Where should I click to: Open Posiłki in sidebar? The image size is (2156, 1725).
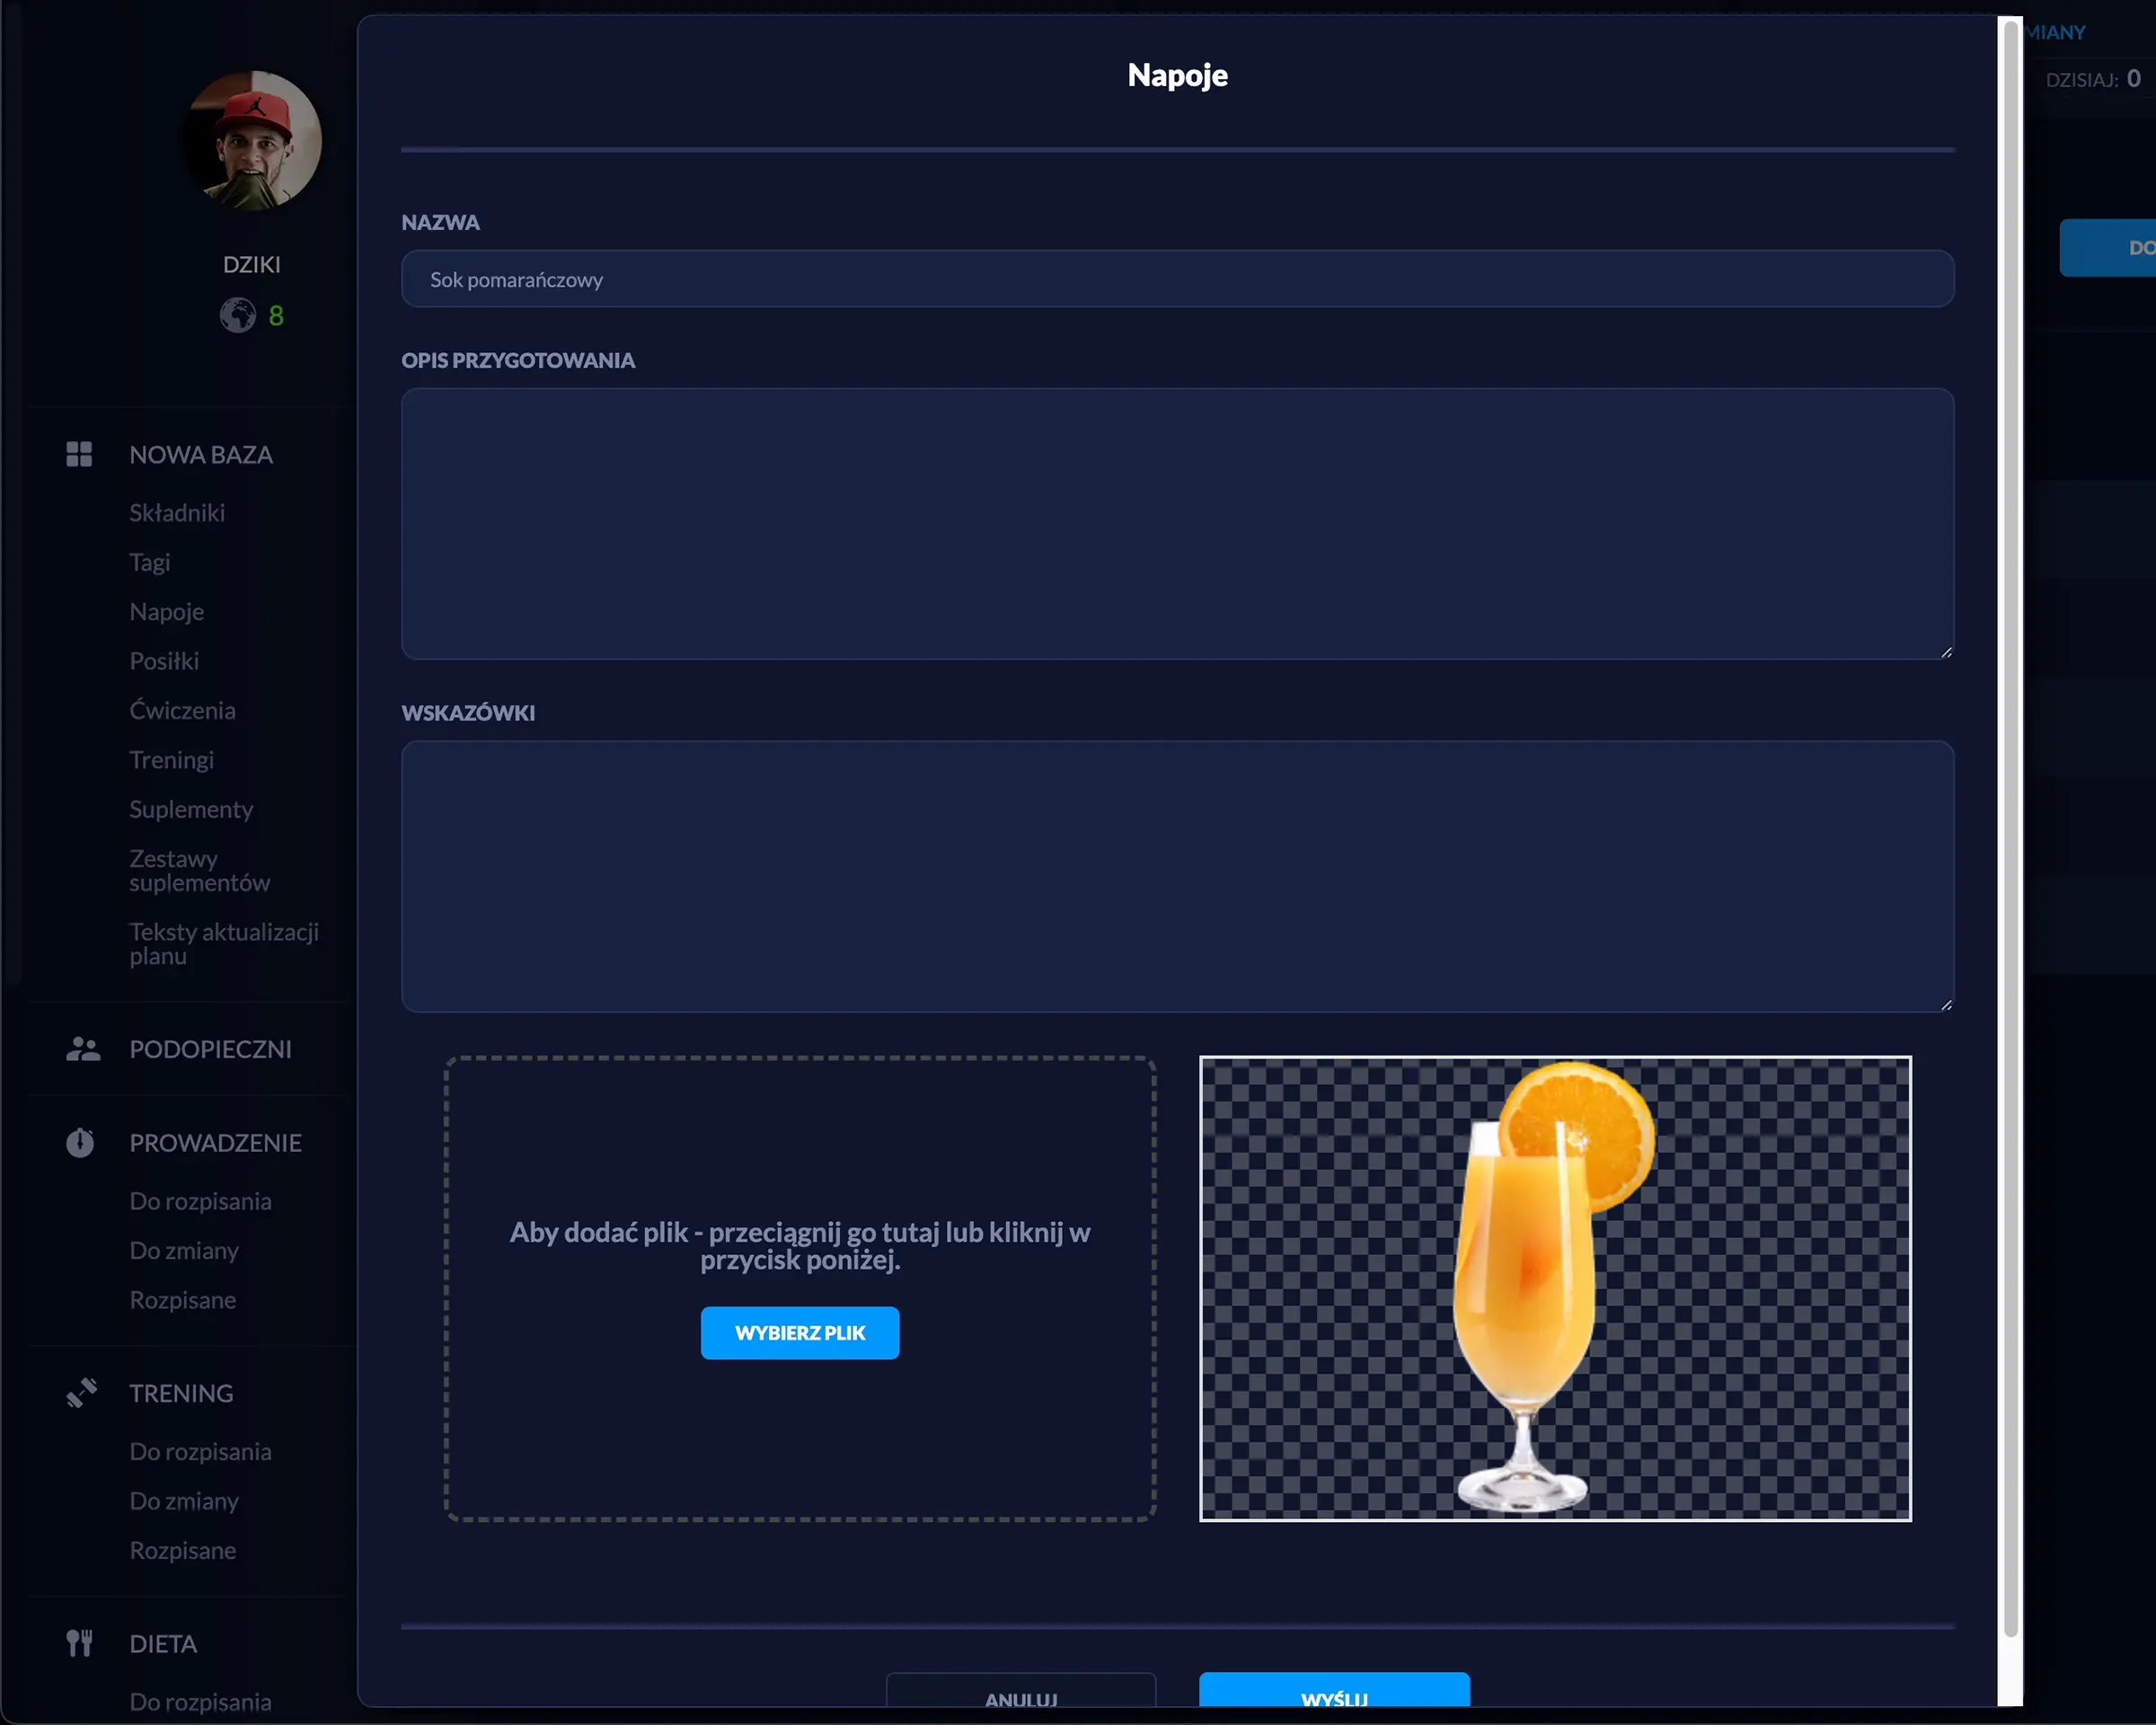click(x=164, y=661)
